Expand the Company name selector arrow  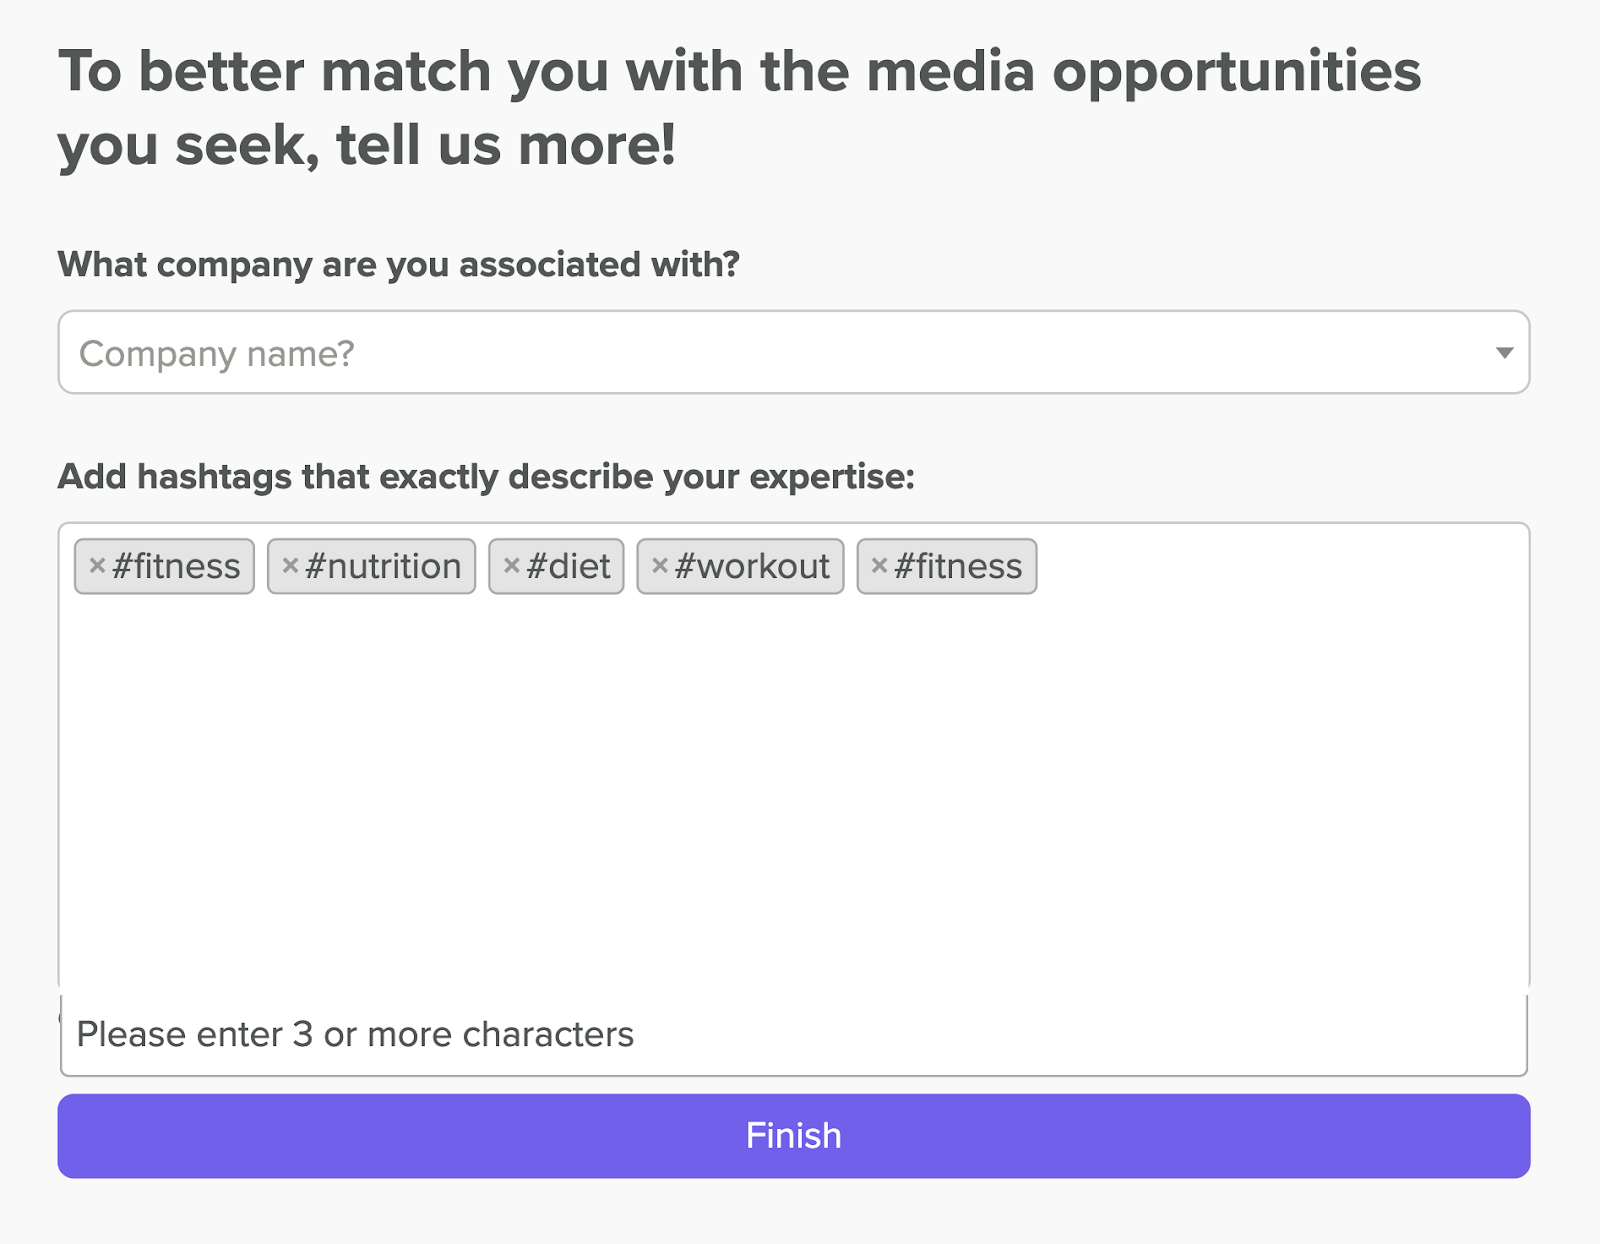pos(1503,353)
